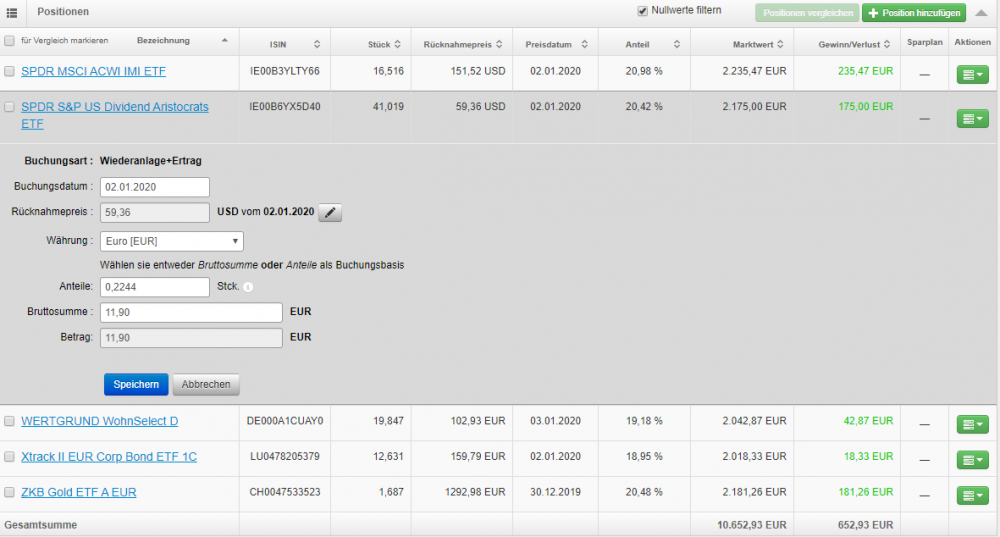1000x537 pixels.
Task: Collapse the Positionen panel with the up arrow
Action: click(x=981, y=13)
